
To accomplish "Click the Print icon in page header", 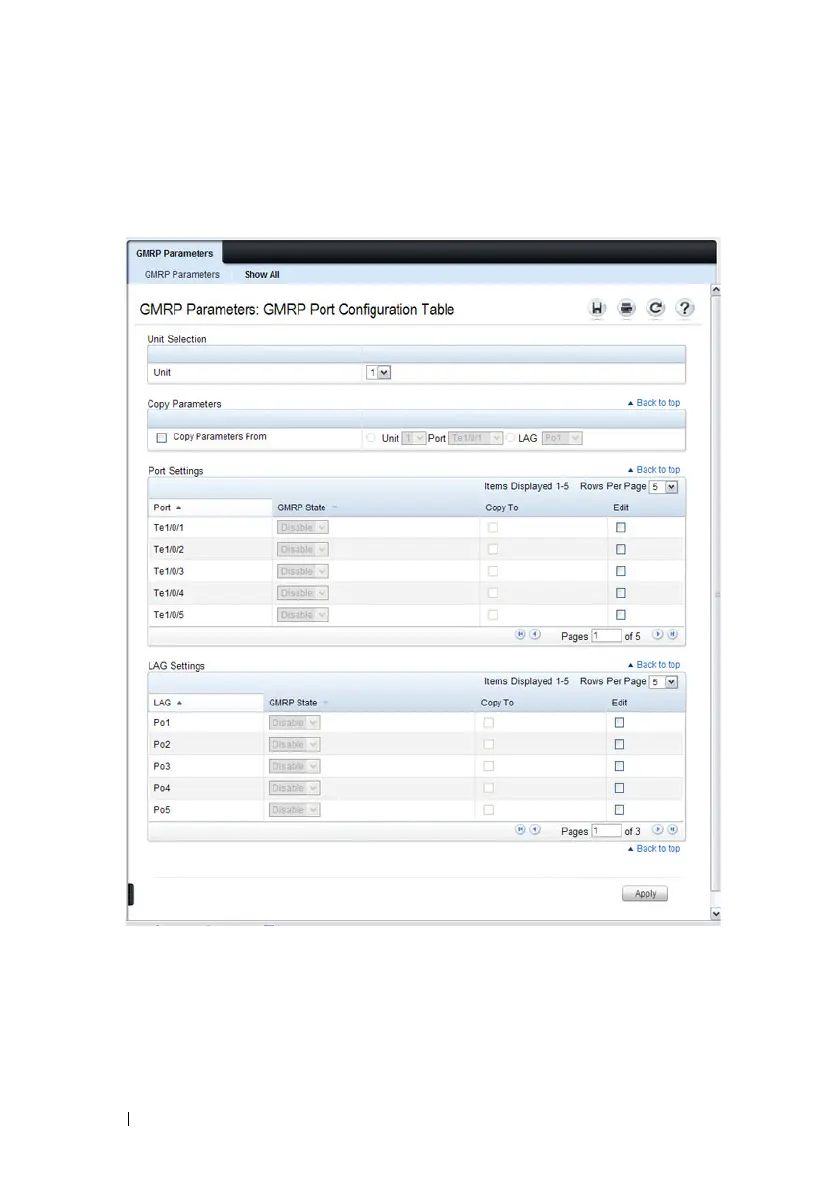I will [x=626, y=309].
